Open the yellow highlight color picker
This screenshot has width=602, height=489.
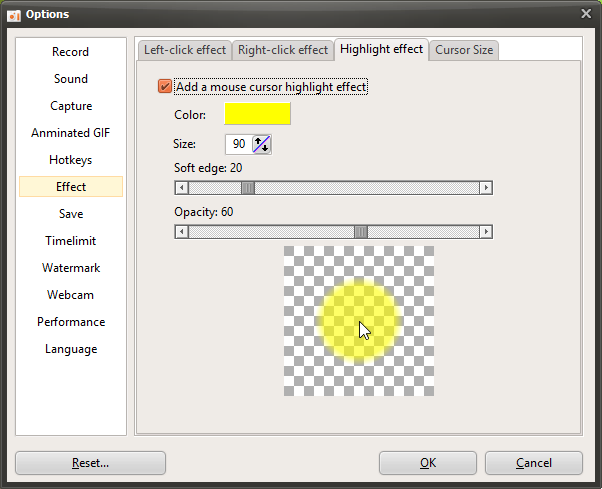tap(257, 114)
